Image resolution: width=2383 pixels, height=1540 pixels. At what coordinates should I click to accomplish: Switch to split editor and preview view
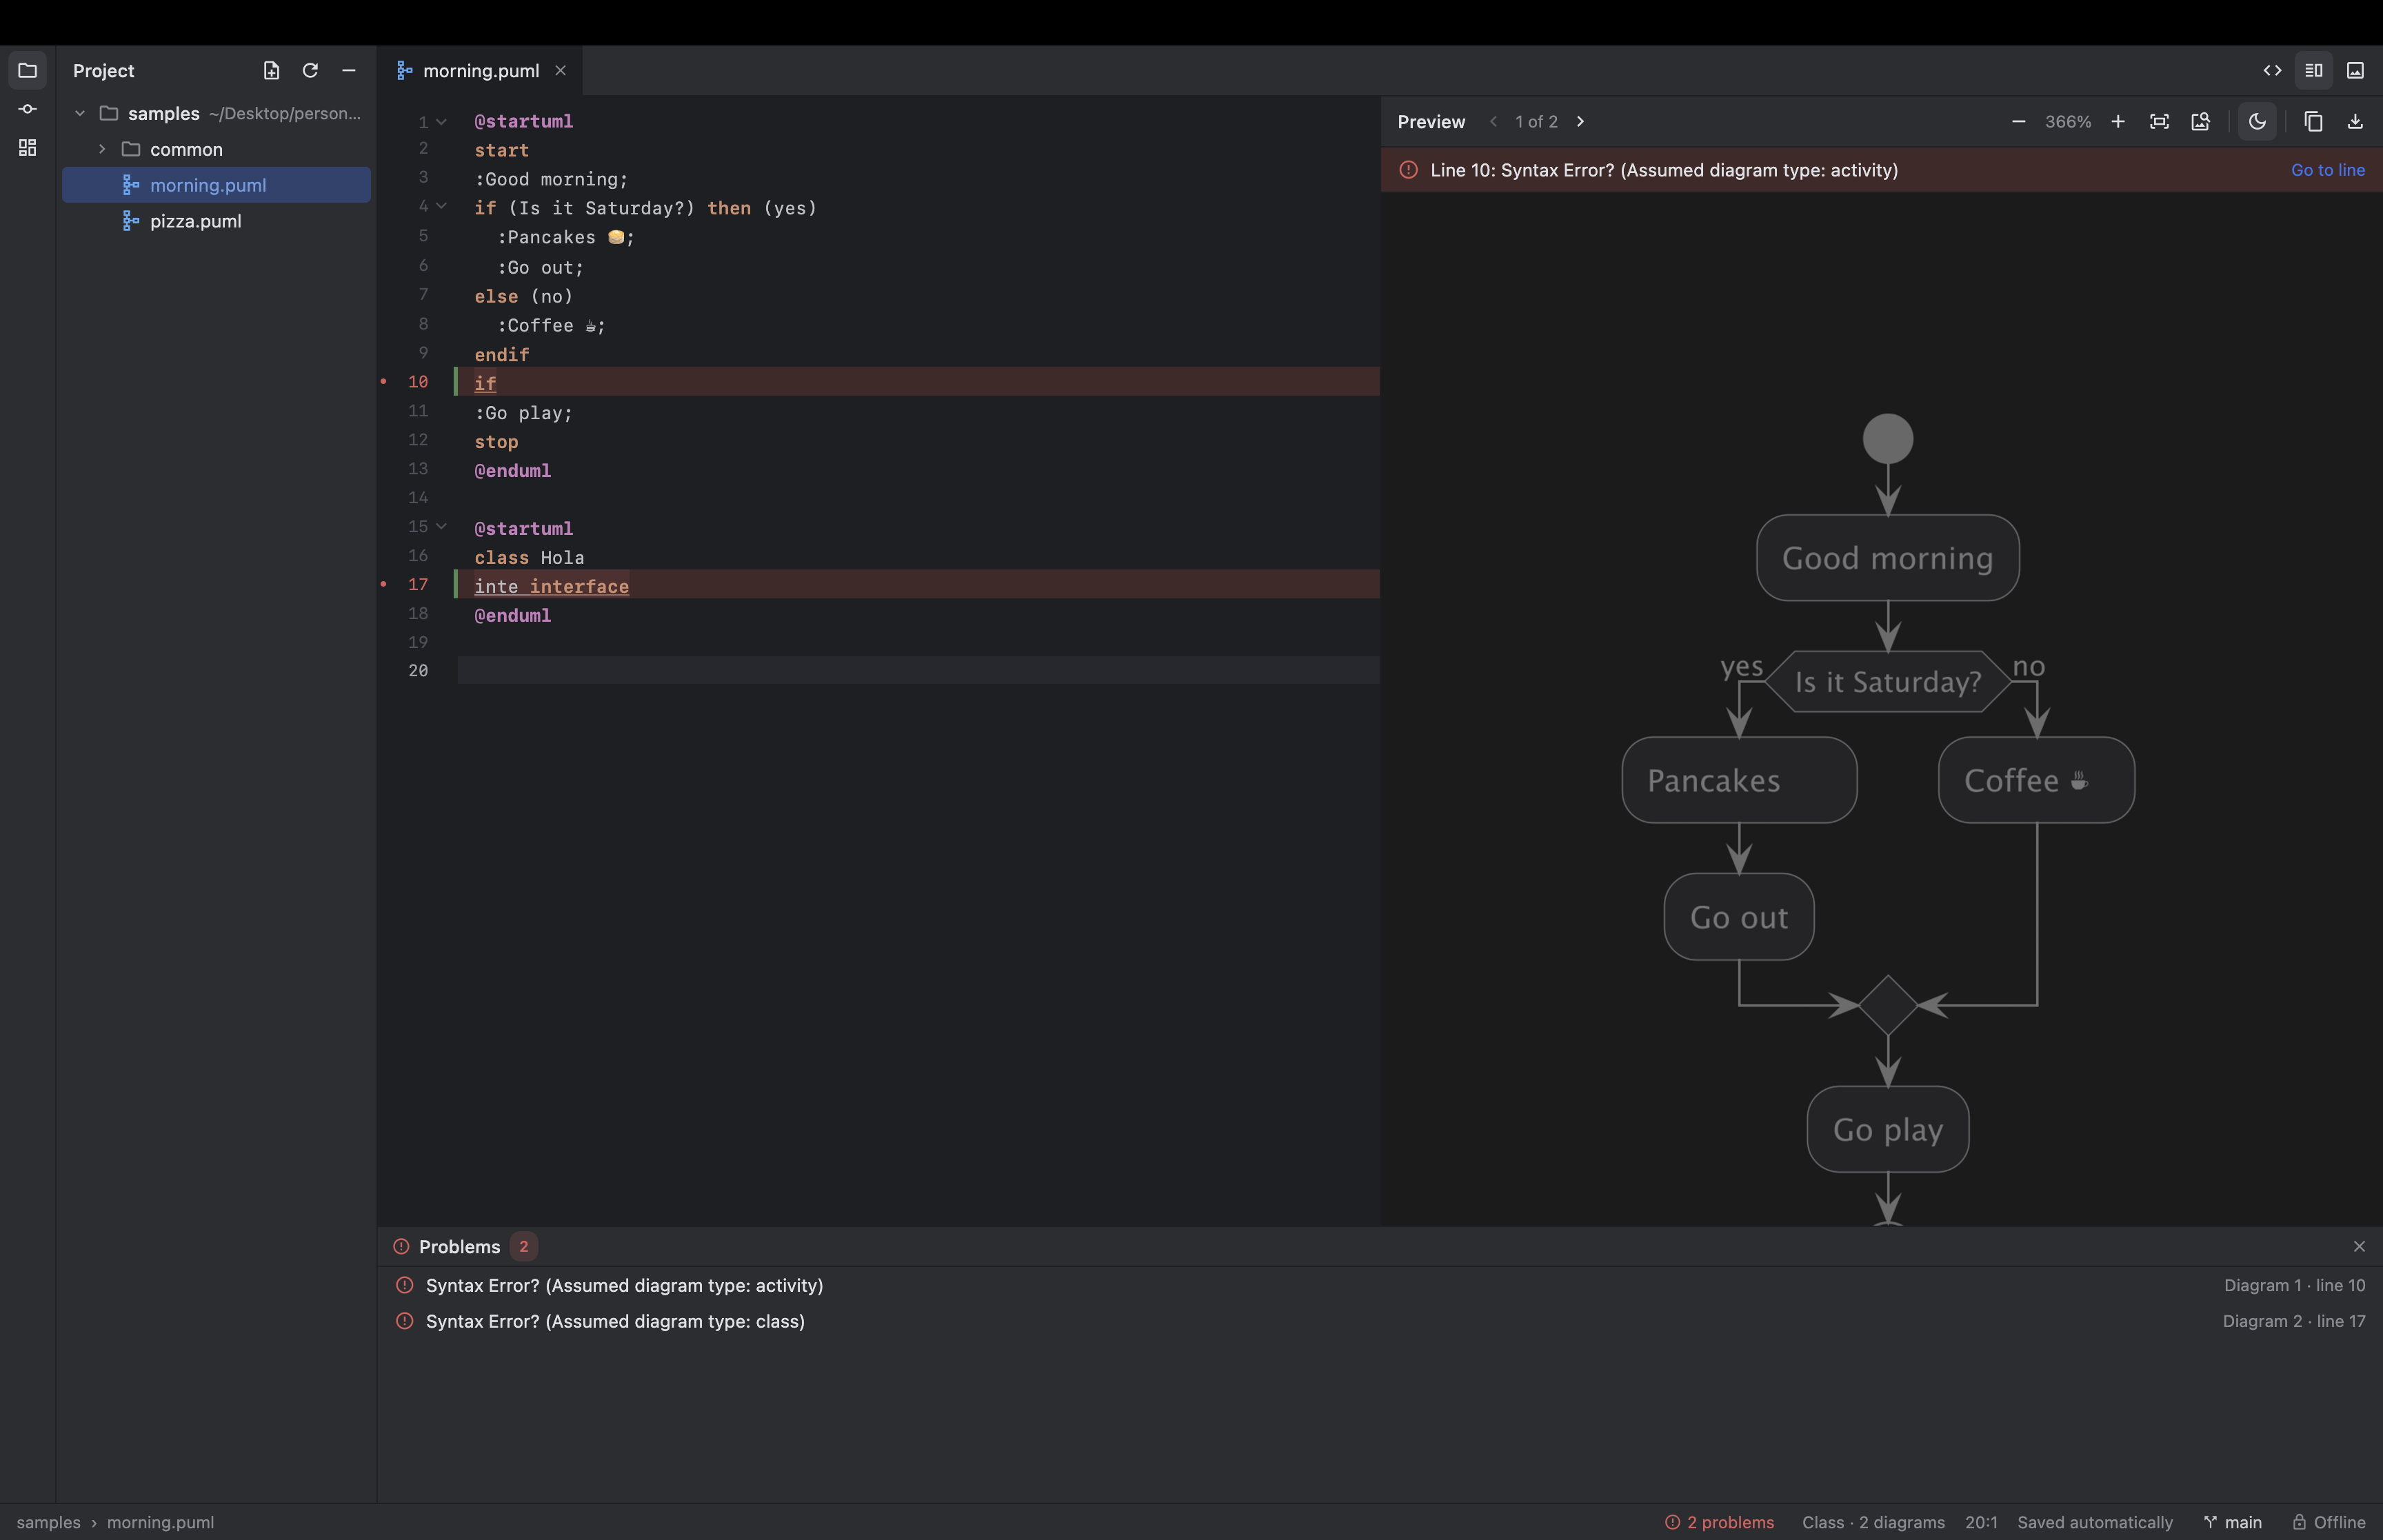tap(2313, 70)
